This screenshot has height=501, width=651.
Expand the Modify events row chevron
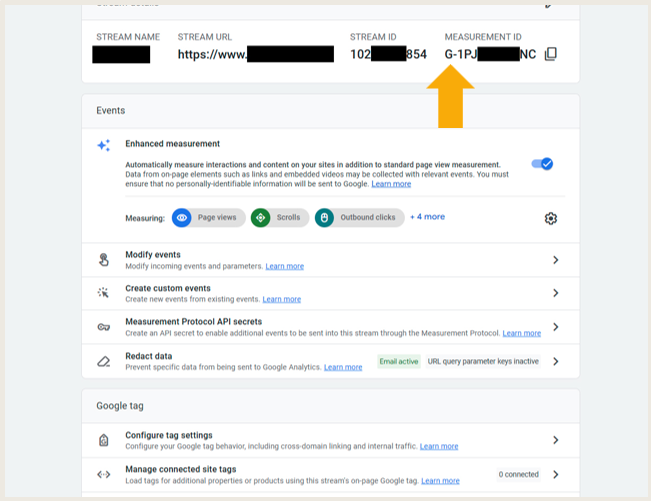pos(556,260)
